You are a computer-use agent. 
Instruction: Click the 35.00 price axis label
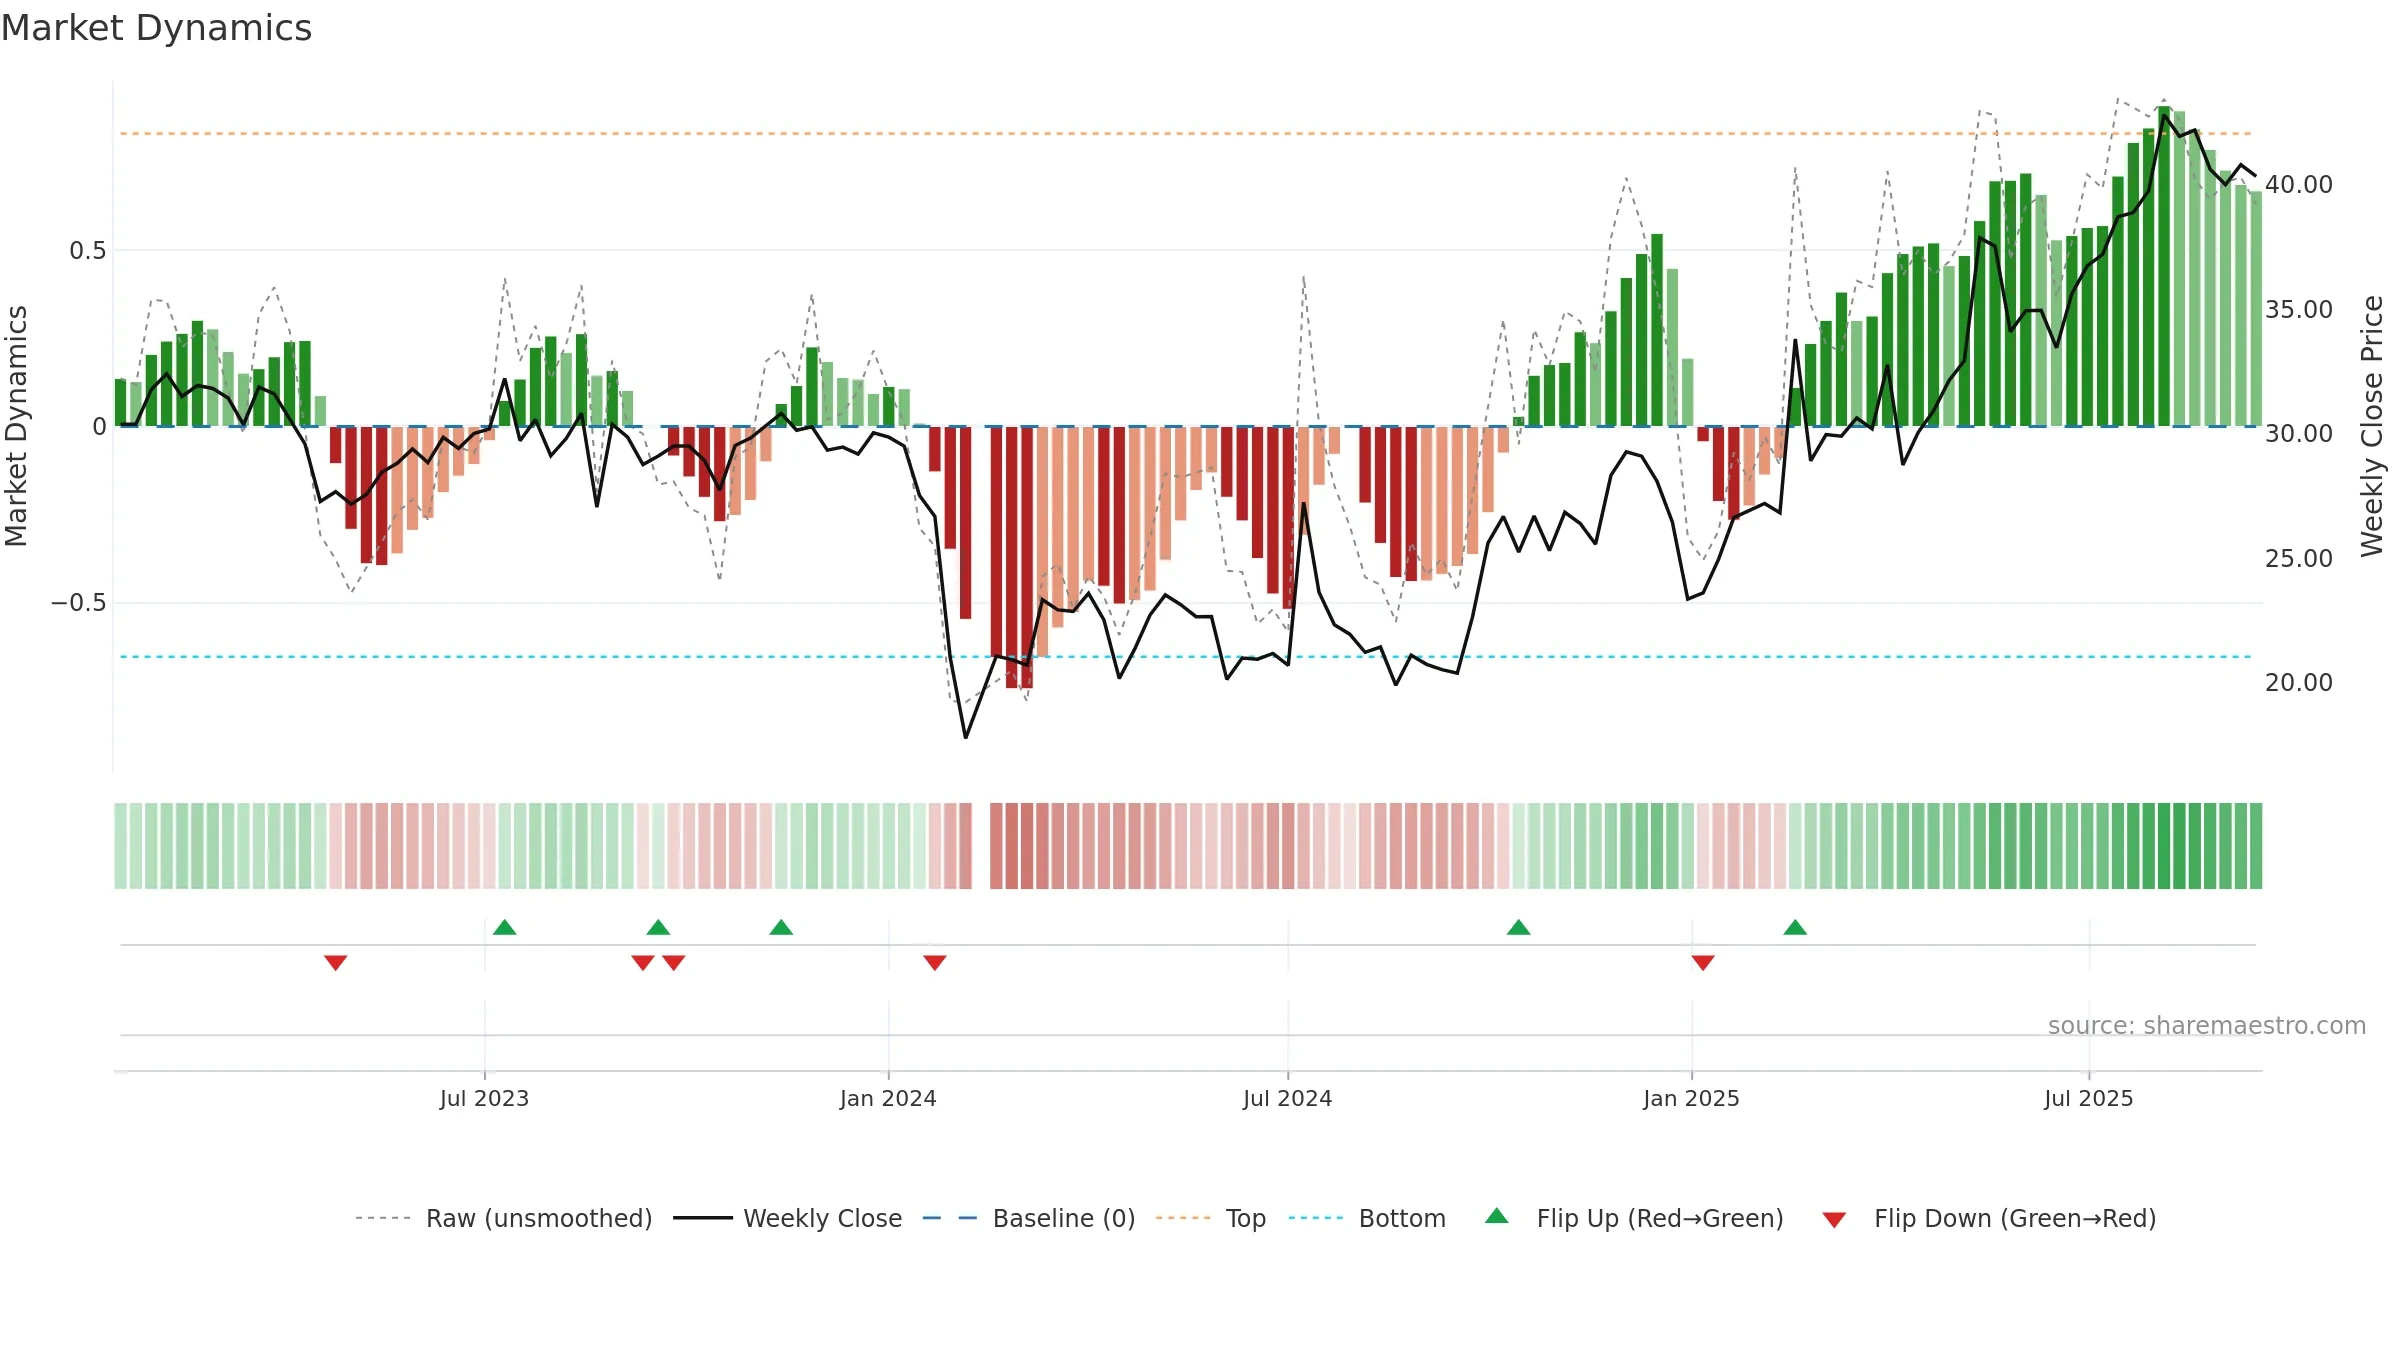click(2299, 310)
